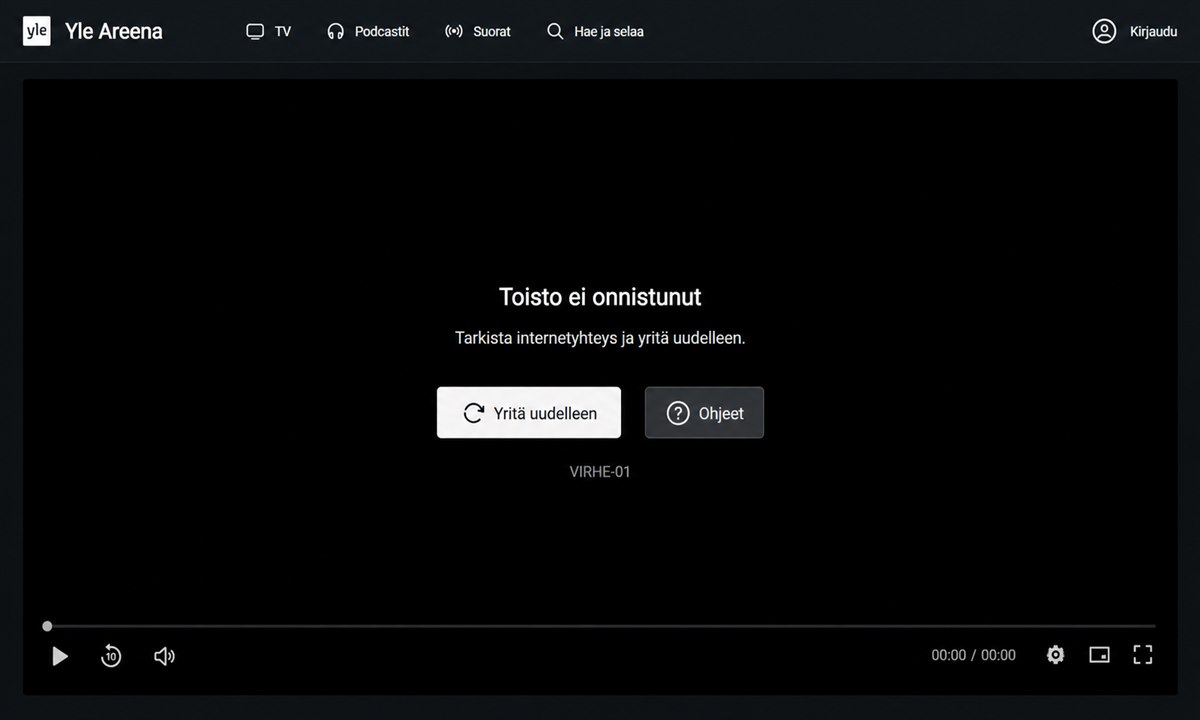This screenshot has width=1200, height=720.
Task: Click the user profile icon
Action: (1104, 31)
